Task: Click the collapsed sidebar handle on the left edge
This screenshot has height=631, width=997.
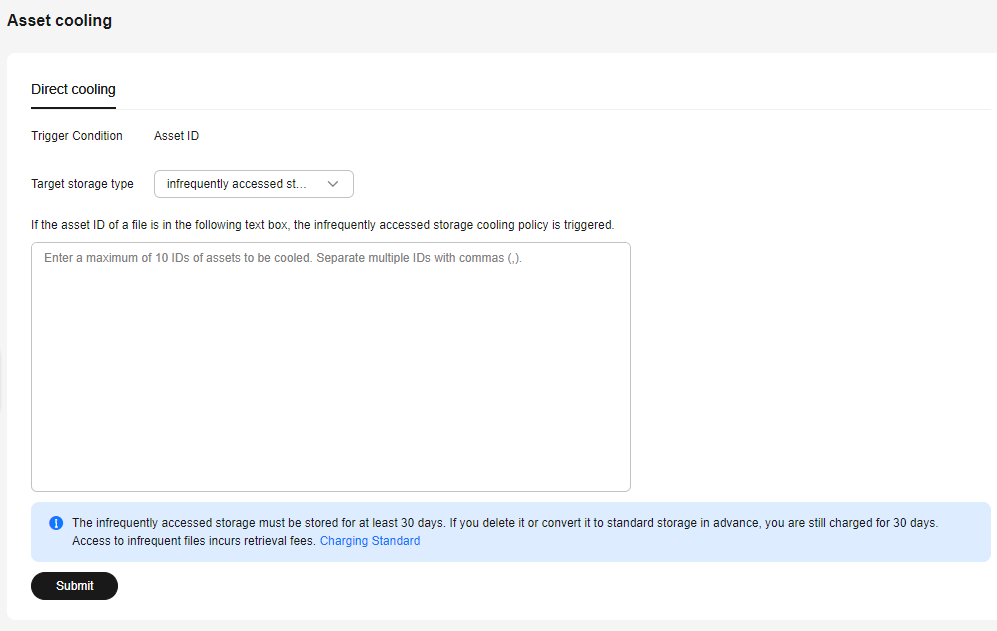Action: 1,380
